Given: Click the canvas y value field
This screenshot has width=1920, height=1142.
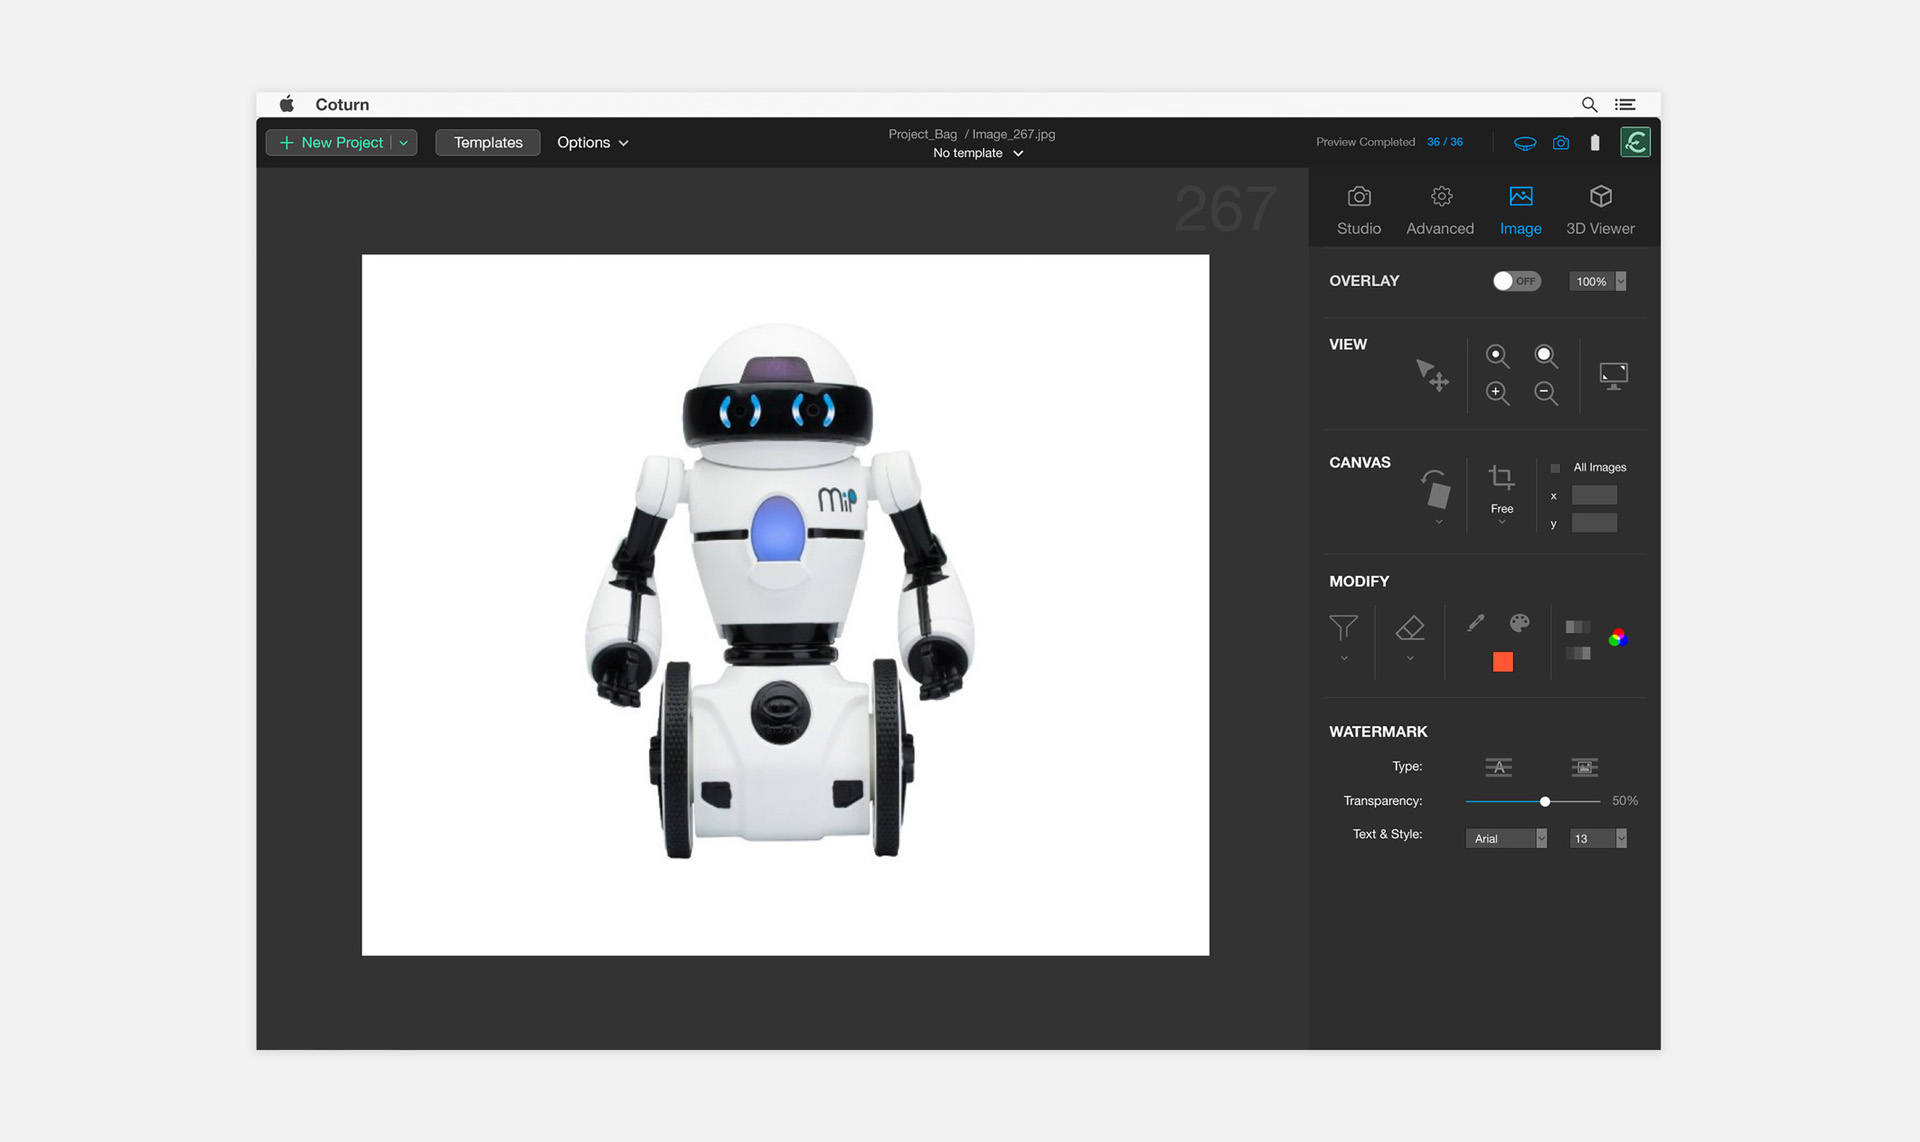Looking at the screenshot, I should 1594,523.
